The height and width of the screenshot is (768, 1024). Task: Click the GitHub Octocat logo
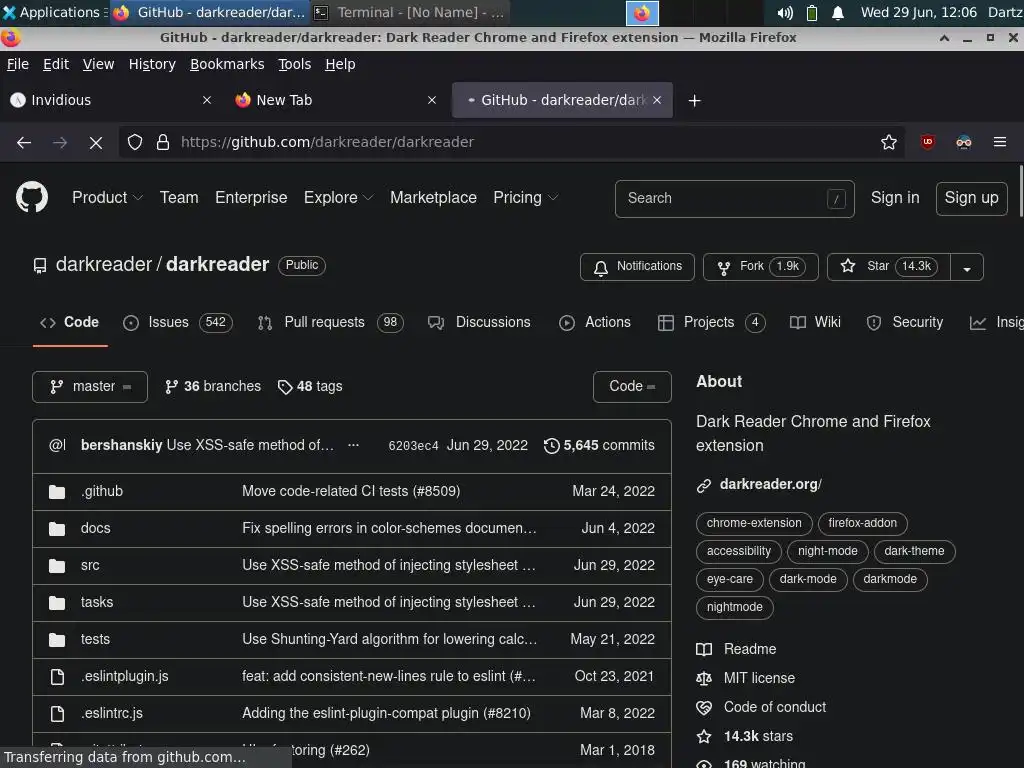point(31,197)
